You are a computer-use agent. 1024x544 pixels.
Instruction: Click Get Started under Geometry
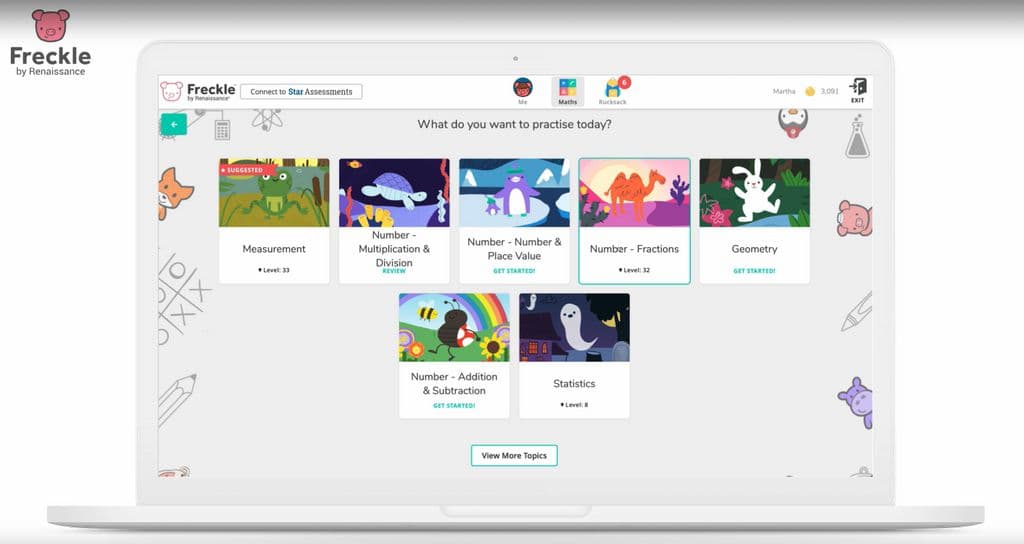(x=754, y=270)
